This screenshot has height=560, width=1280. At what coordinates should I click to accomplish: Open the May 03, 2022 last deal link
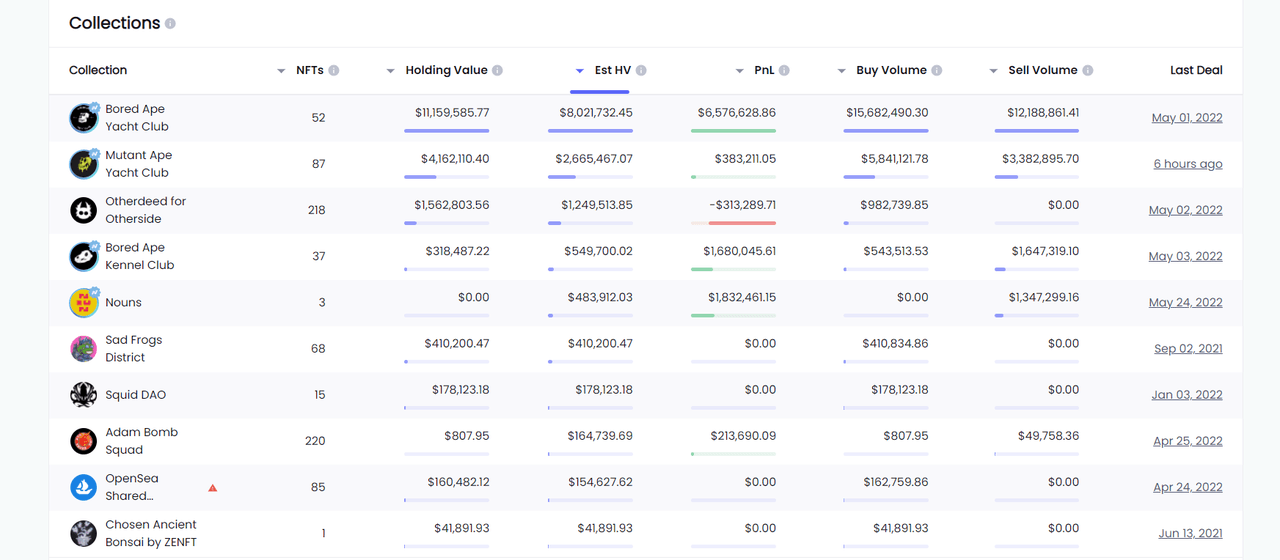coord(1186,256)
